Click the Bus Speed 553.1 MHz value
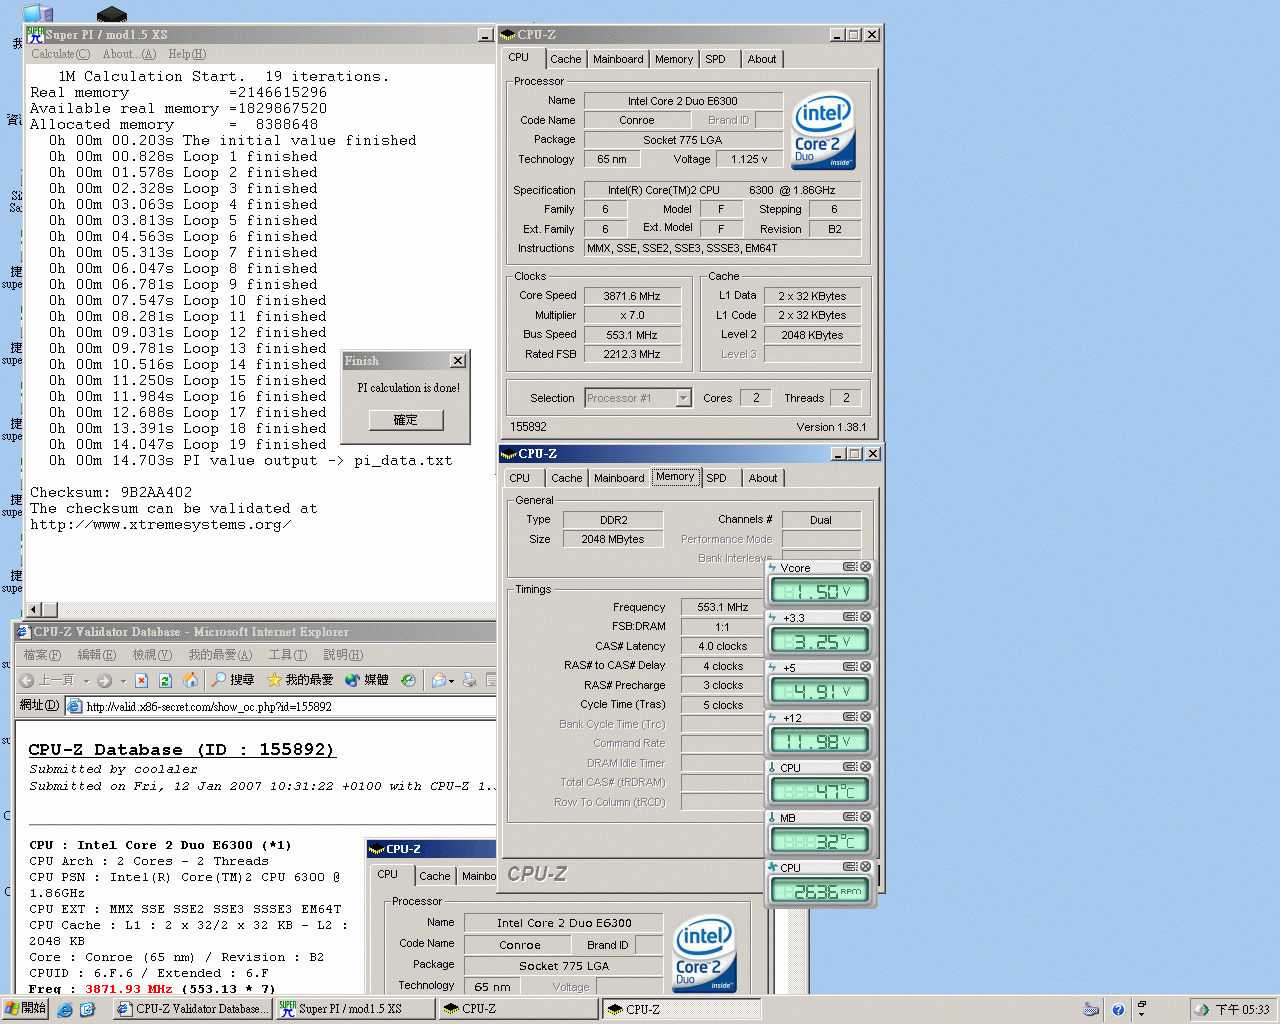 (x=632, y=335)
